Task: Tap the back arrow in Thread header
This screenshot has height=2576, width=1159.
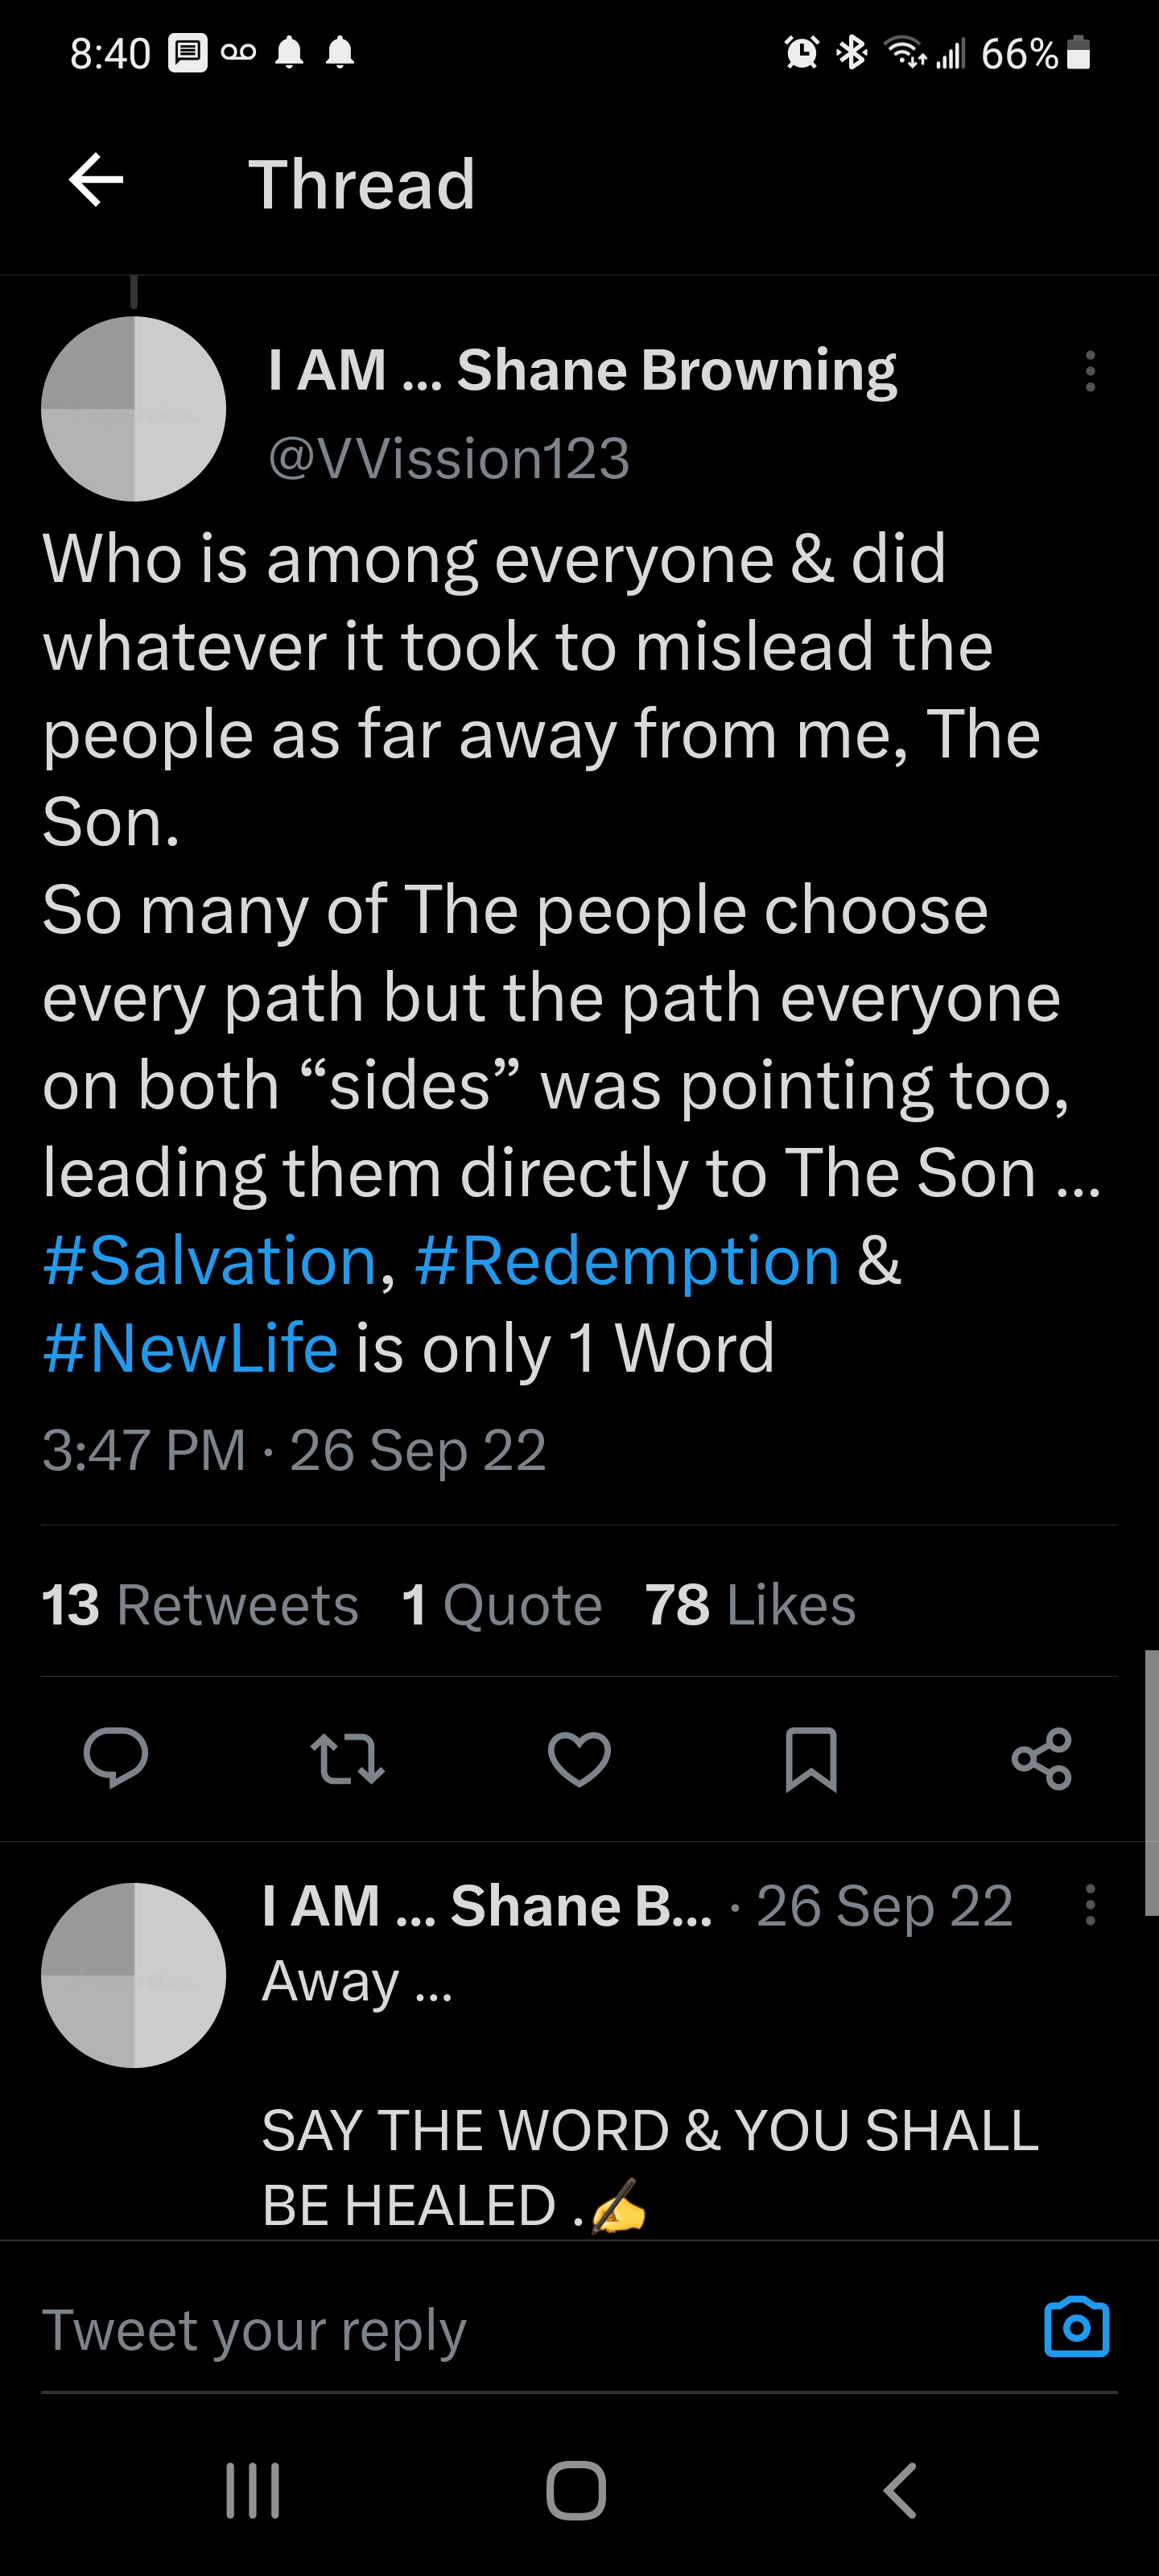Action: (96, 181)
